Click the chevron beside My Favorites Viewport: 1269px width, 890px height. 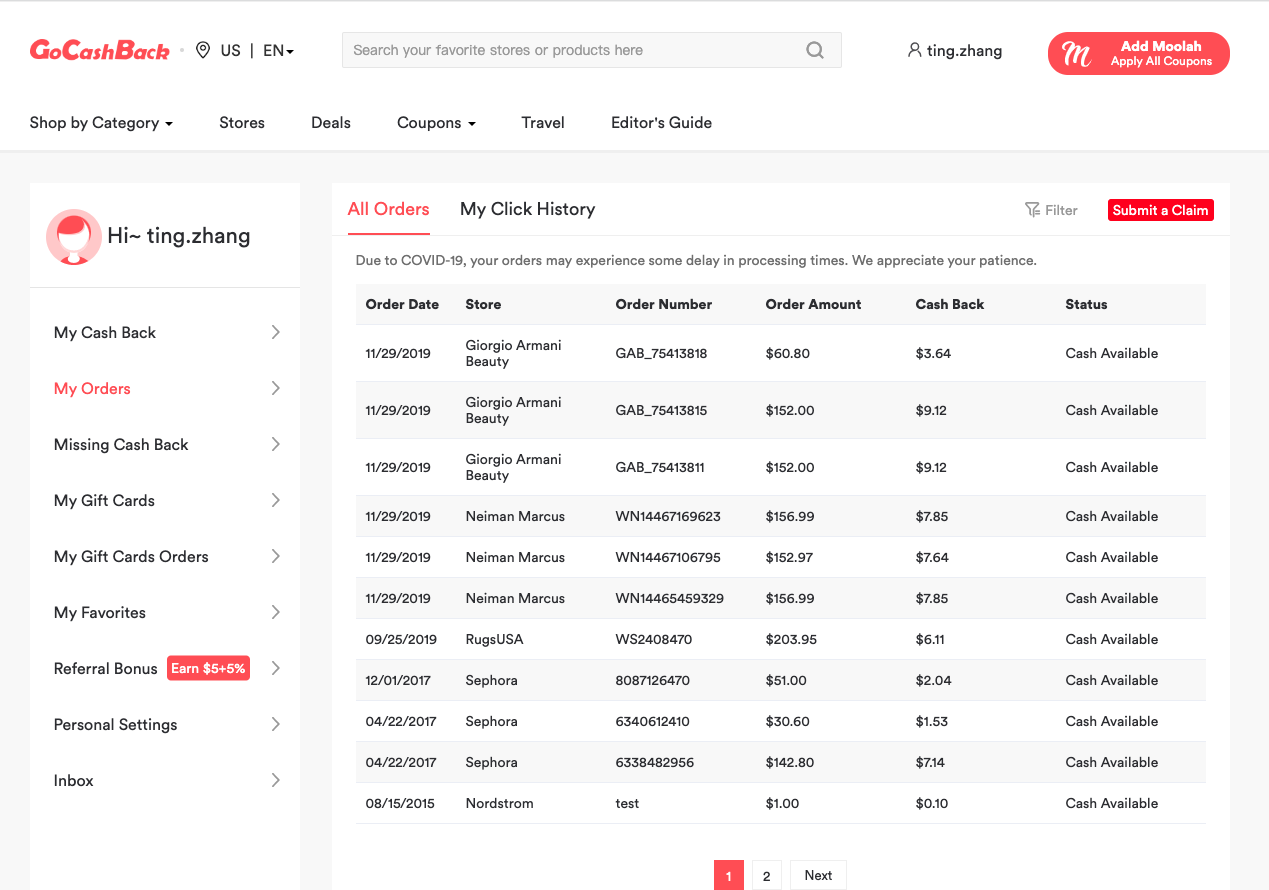276,612
